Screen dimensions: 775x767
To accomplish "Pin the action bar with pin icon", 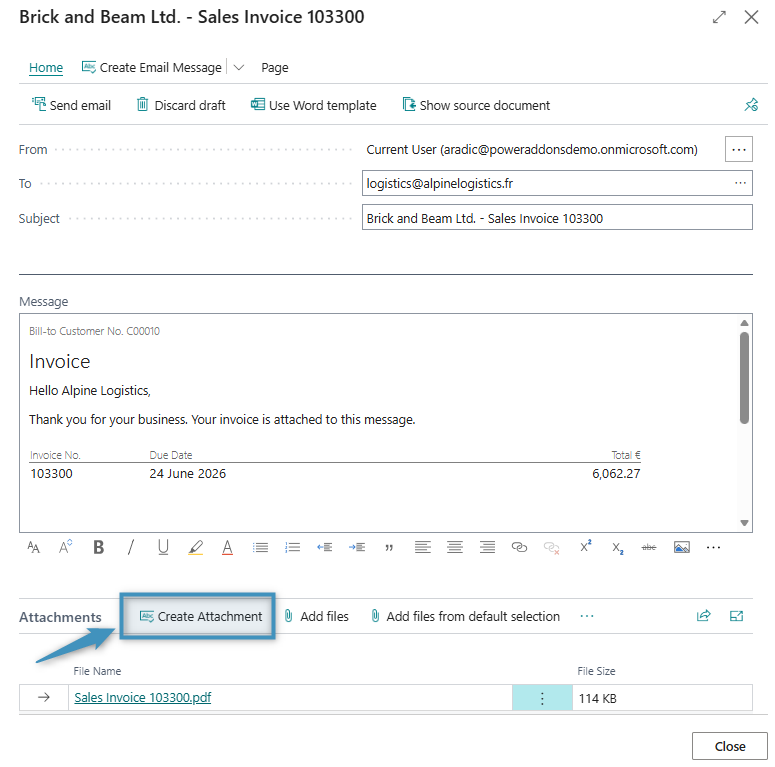I will pyautogui.click(x=751, y=105).
